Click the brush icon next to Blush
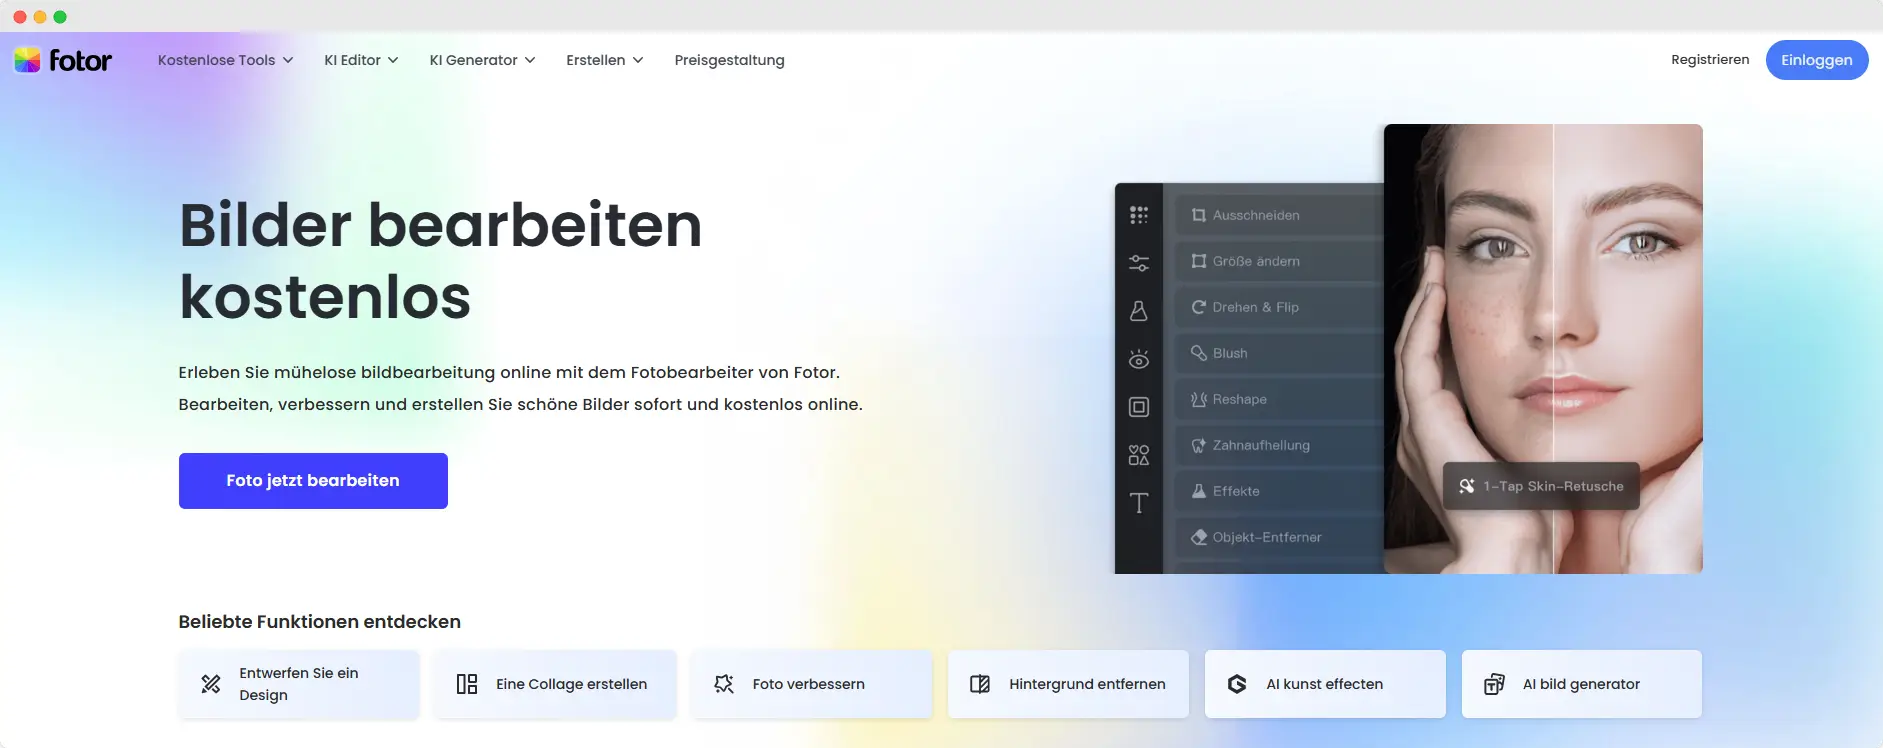Image resolution: width=1883 pixels, height=748 pixels. [x=1199, y=353]
